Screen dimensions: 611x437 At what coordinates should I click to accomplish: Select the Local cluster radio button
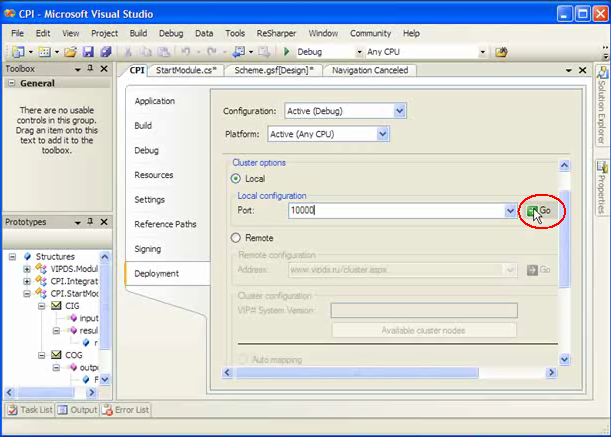point(236,178)
